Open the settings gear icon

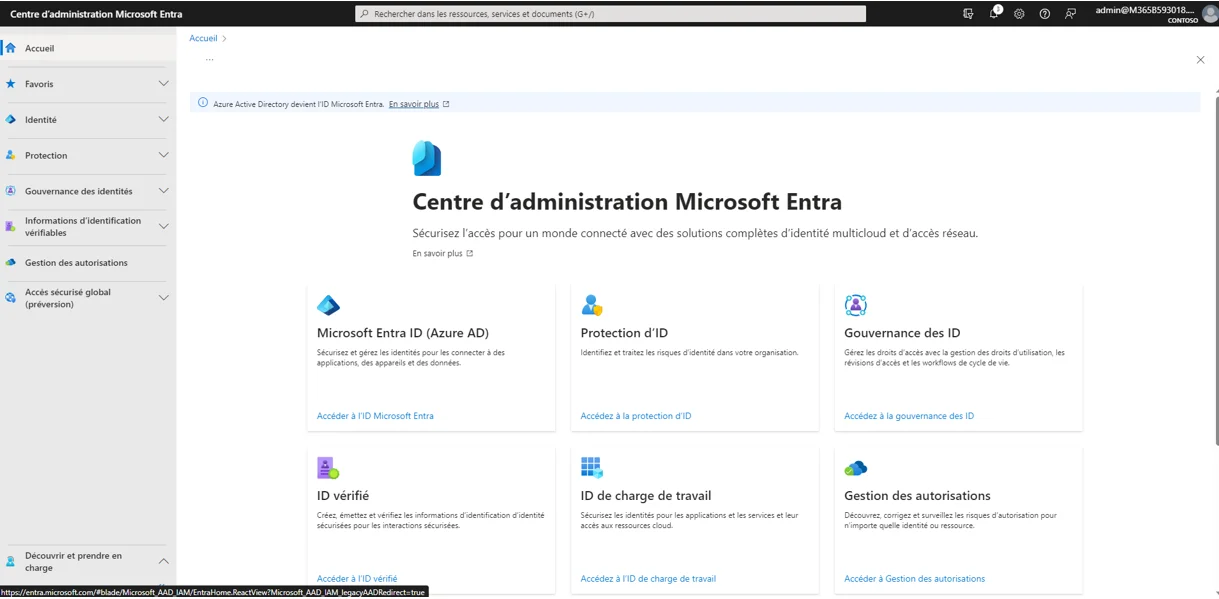click(x=1019, y=14)
